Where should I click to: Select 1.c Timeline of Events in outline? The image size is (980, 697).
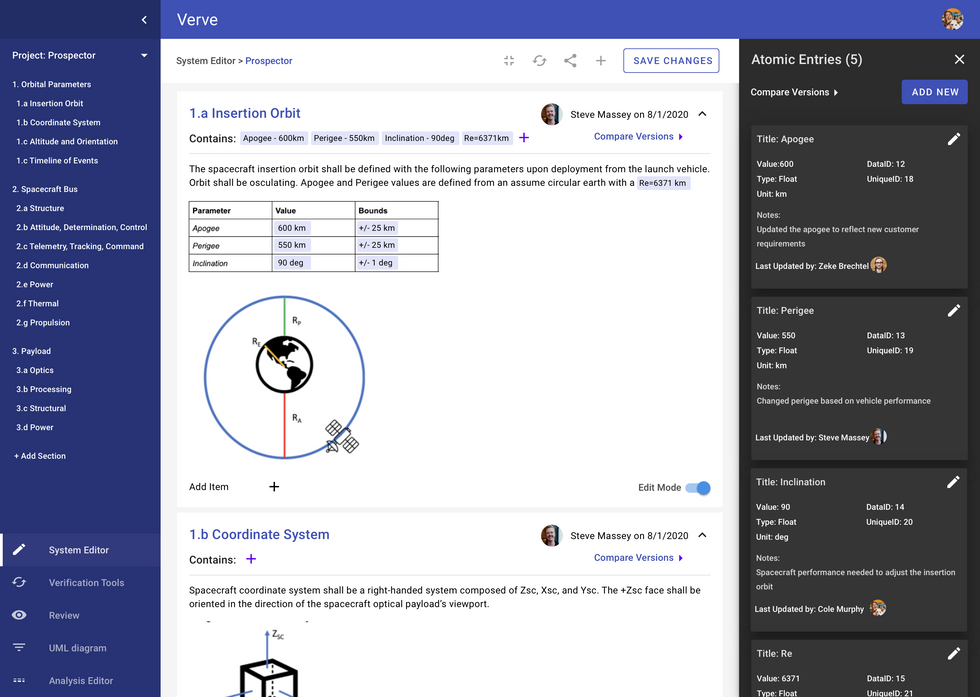click(57, 161)
